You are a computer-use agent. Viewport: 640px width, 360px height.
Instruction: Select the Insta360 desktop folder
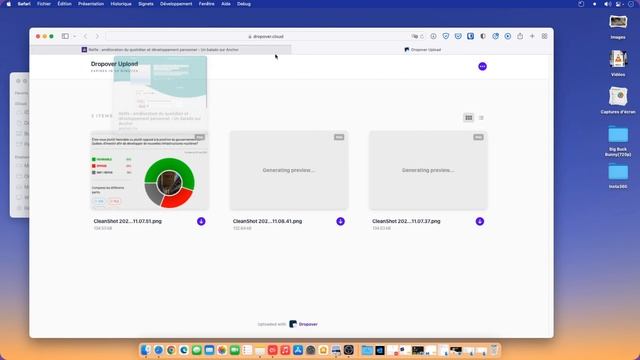pos(618,176)
